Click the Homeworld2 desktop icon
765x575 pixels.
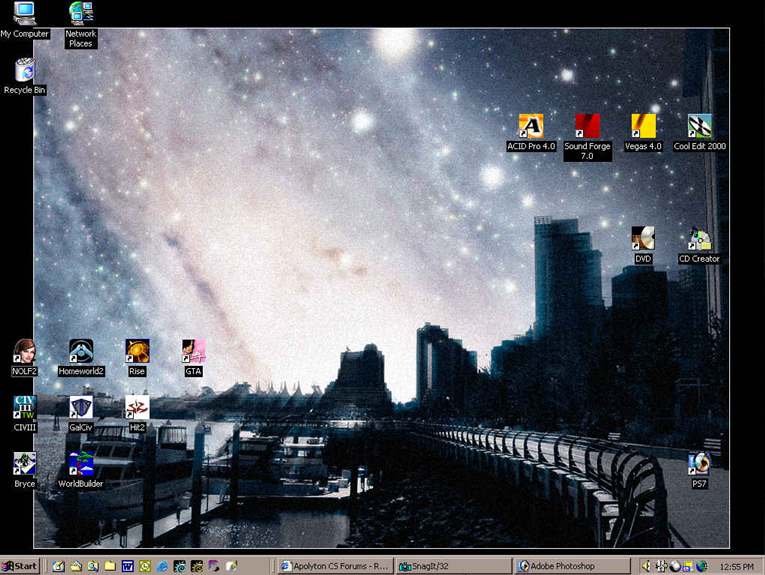pos(81,352)
